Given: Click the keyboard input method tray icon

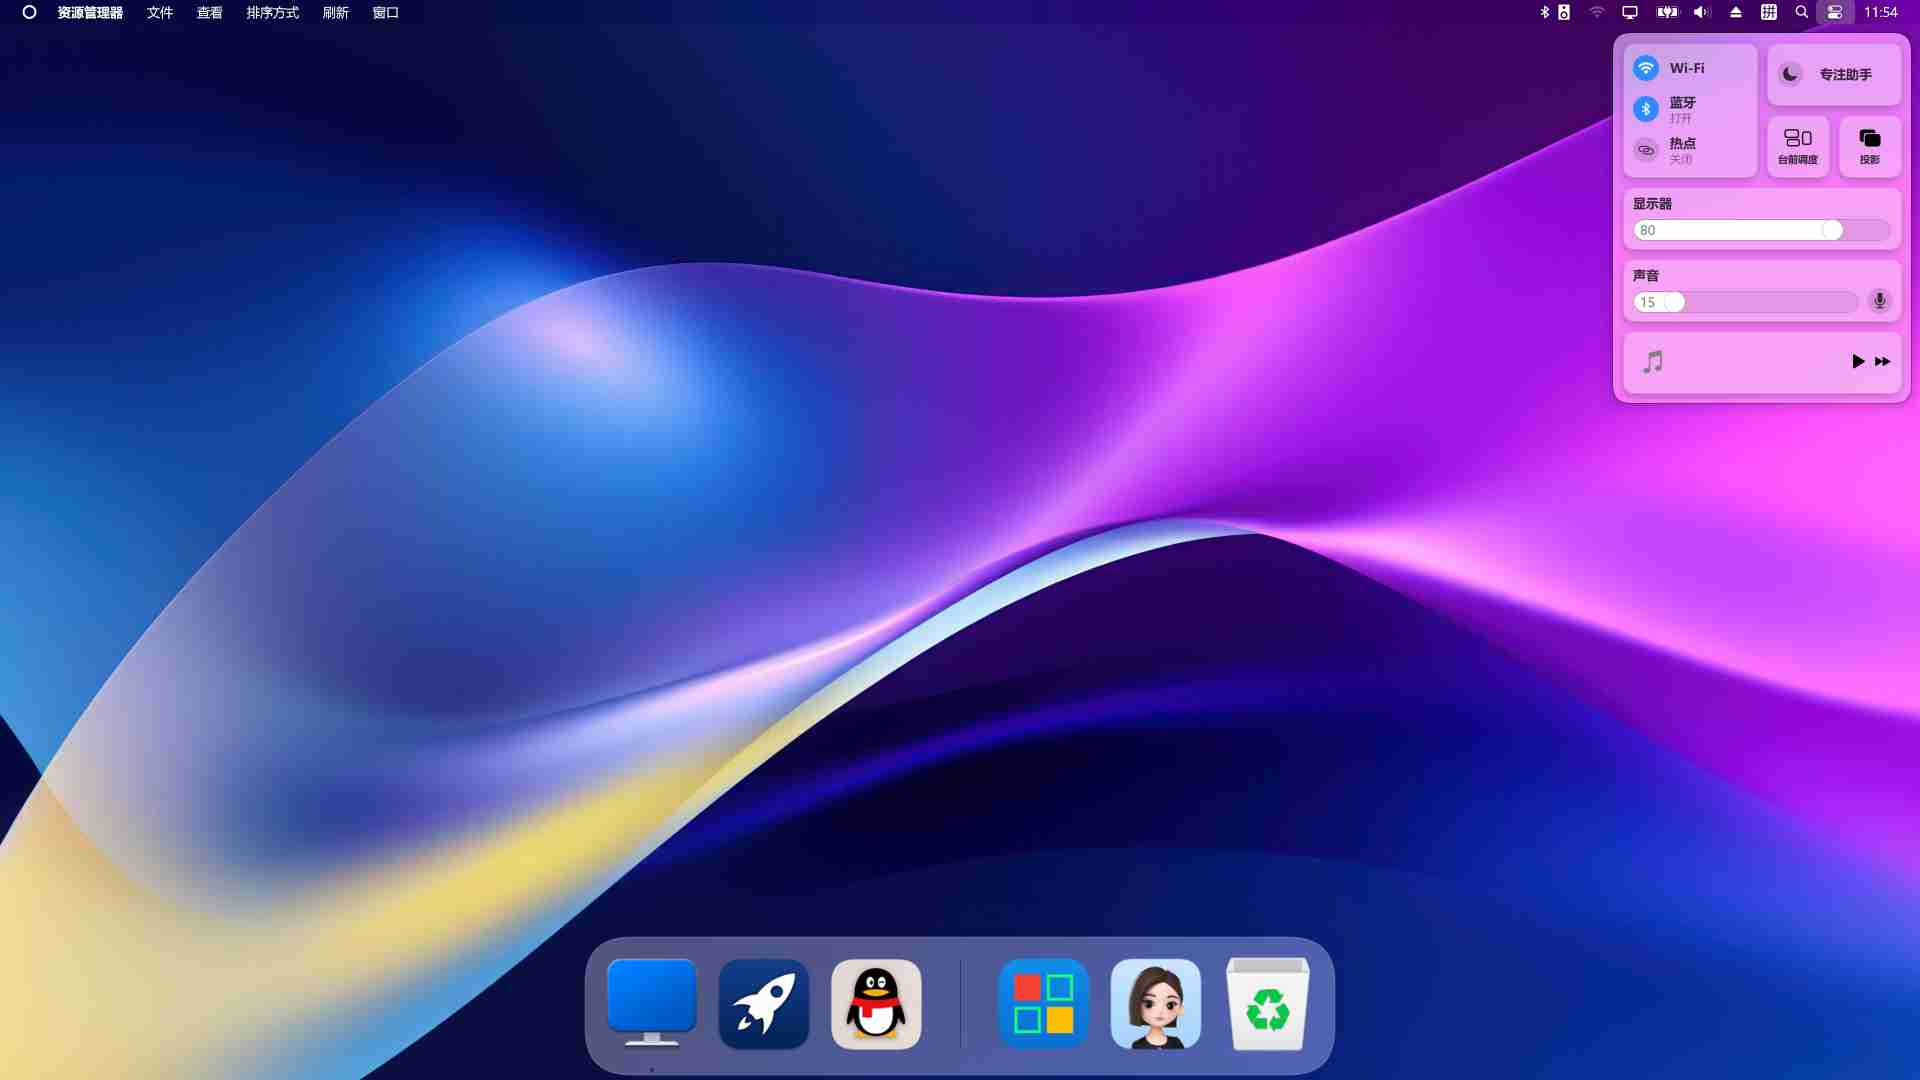Looking at the screenshot, I should [1768, 13].
